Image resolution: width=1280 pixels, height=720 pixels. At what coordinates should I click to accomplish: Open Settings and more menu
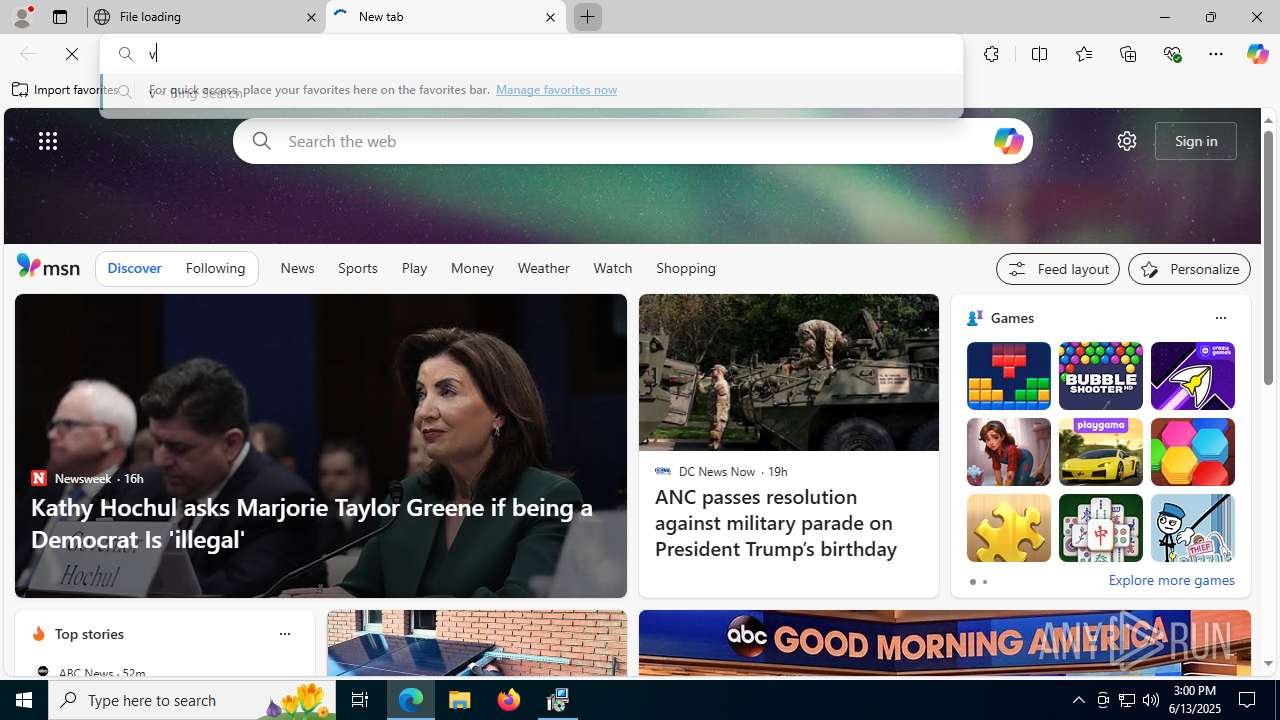pyautogui.click(x=1216, y=54)
